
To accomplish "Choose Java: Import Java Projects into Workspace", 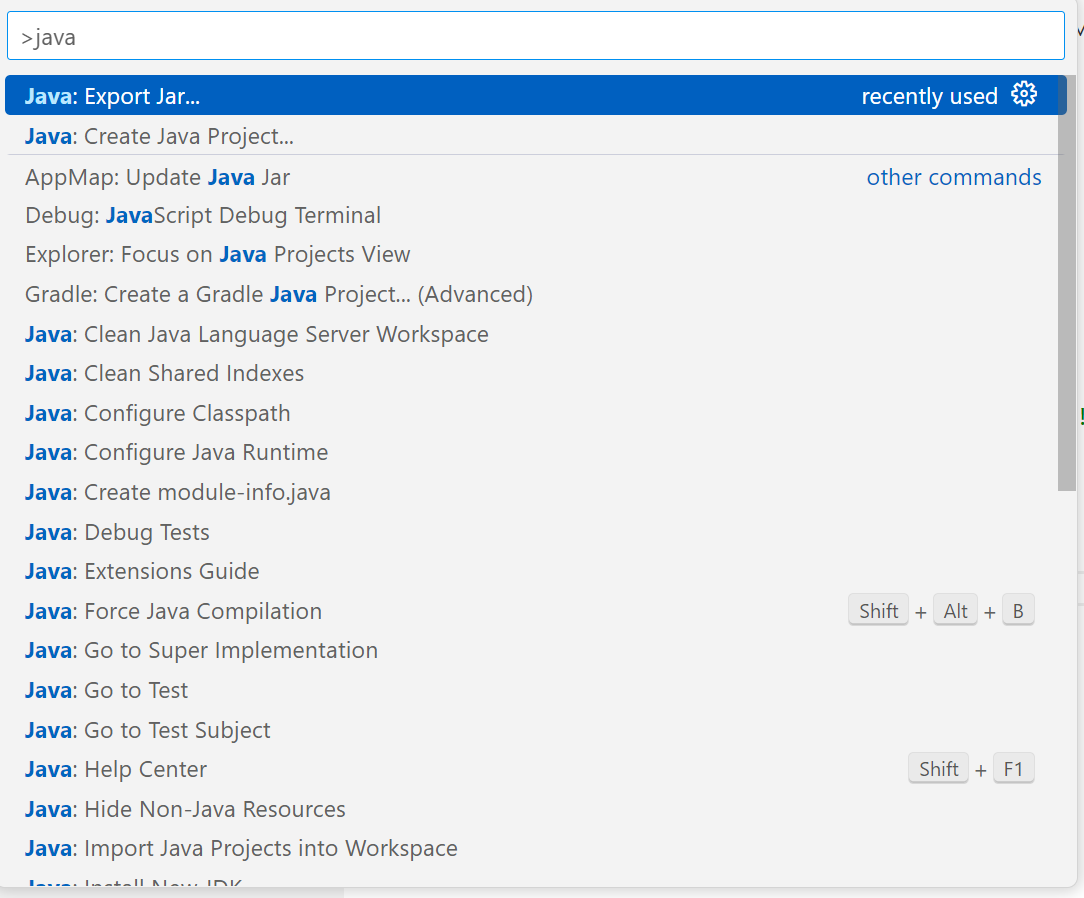I will (x=241, y=849).
